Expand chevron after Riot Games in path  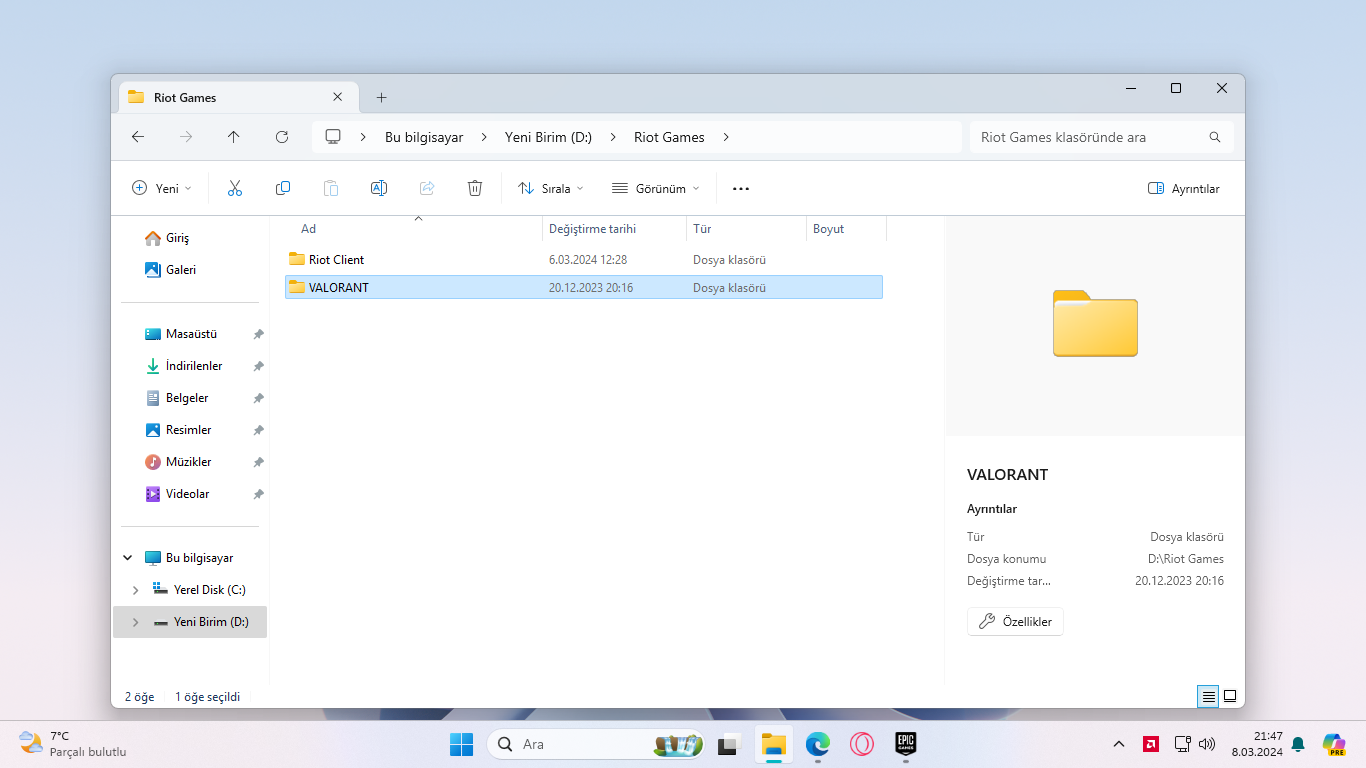[x=726, y=137]
